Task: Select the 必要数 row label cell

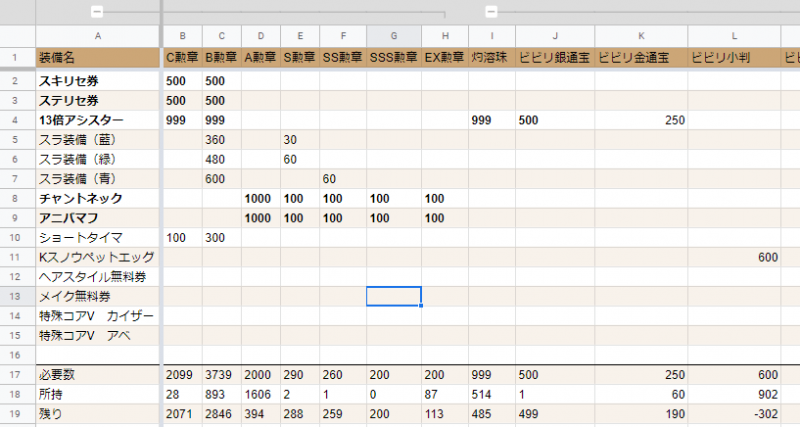Action: click(x=97, y=373)
